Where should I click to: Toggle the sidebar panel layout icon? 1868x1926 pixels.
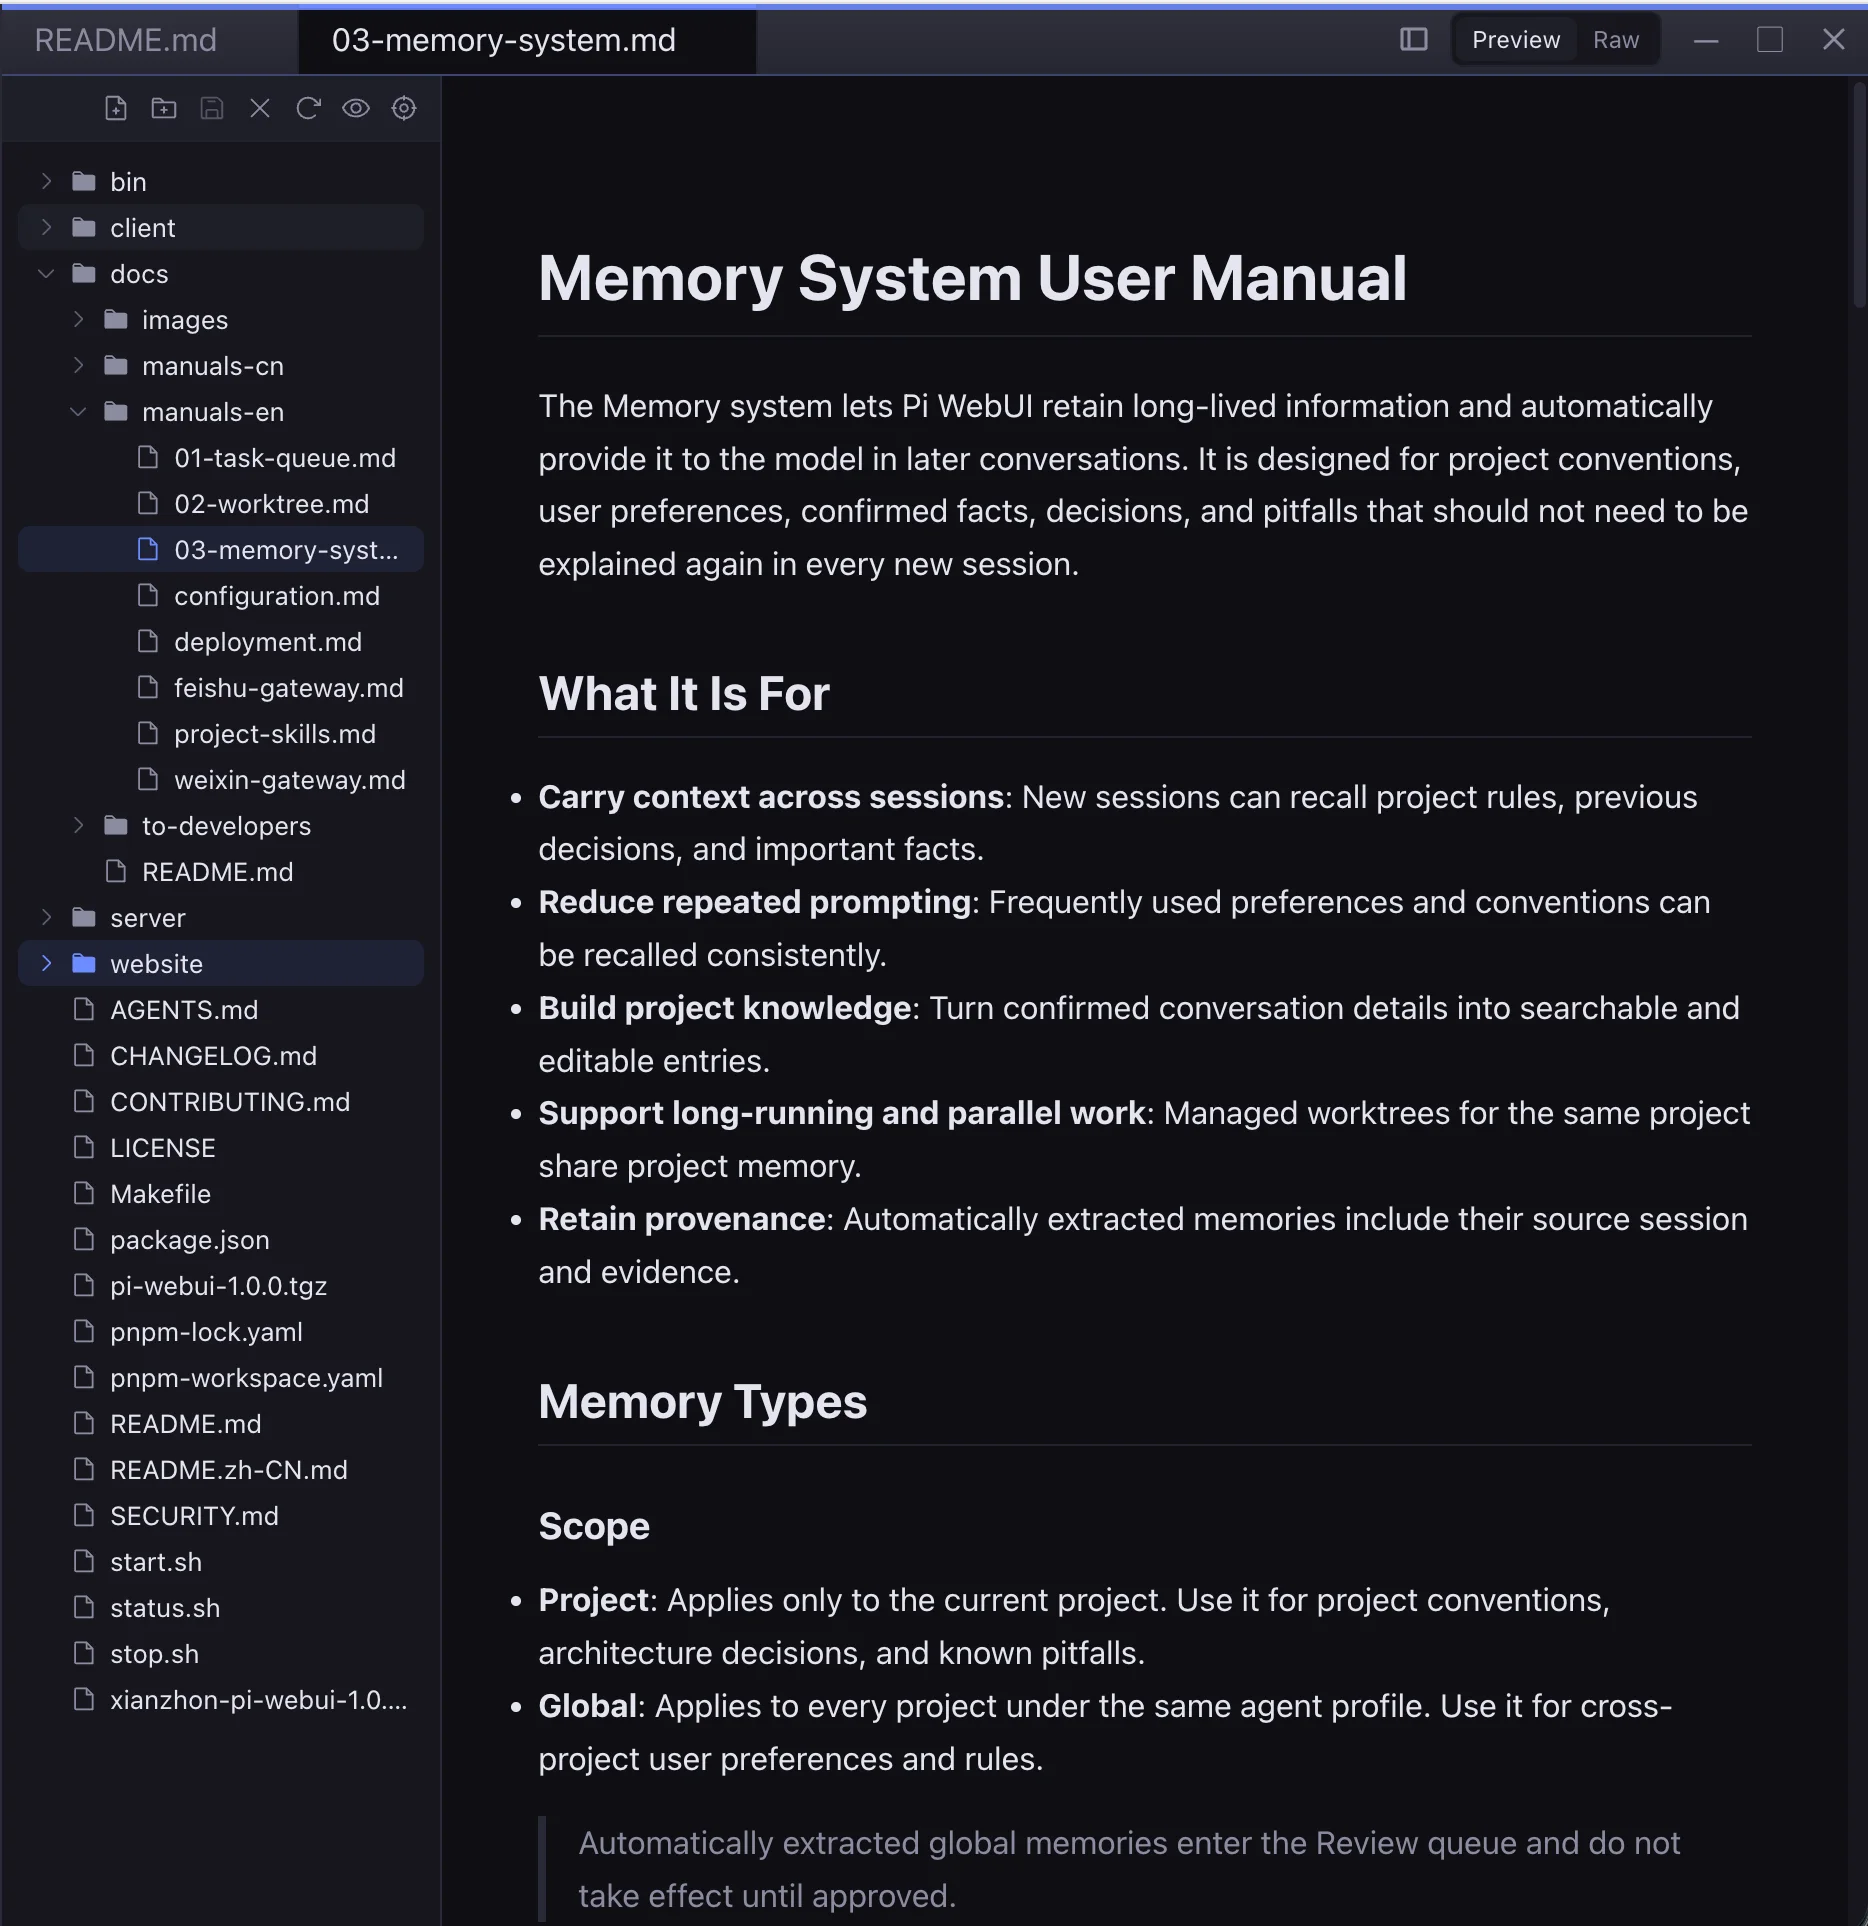pos(1413,40)
